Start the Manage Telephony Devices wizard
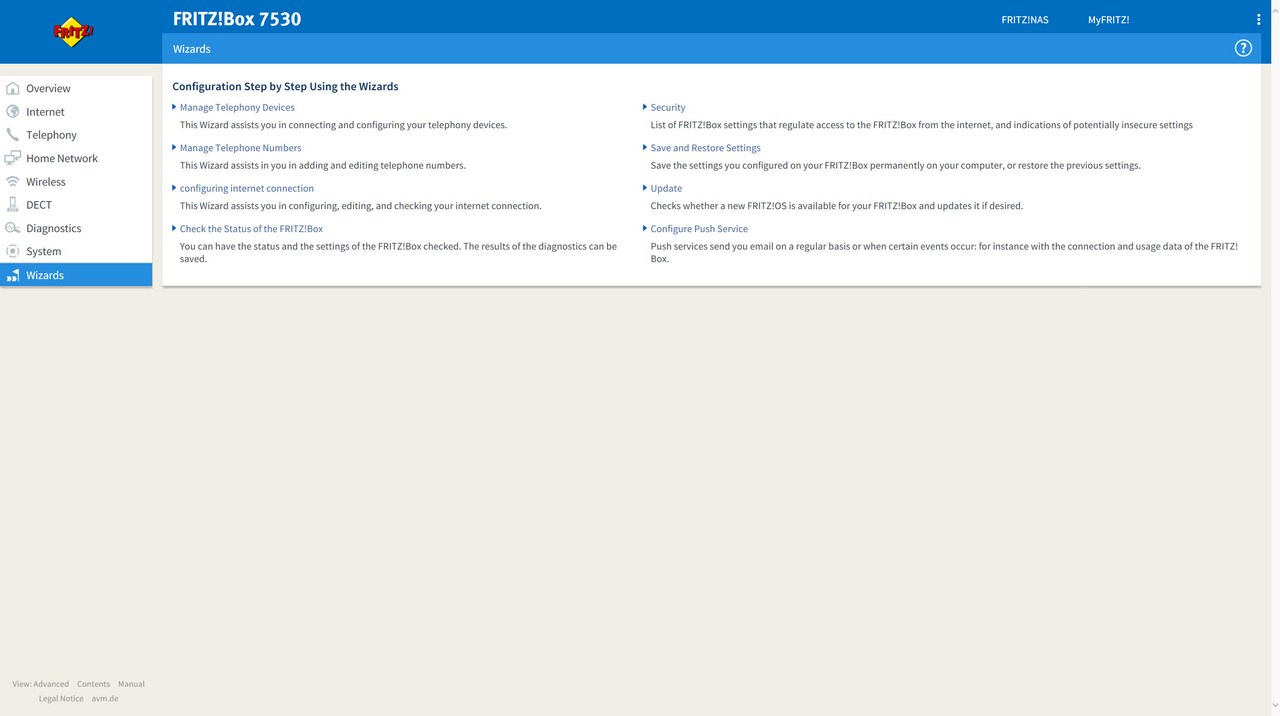The width and height of the screenshot is (1280, 716). [x=237, y=107]
